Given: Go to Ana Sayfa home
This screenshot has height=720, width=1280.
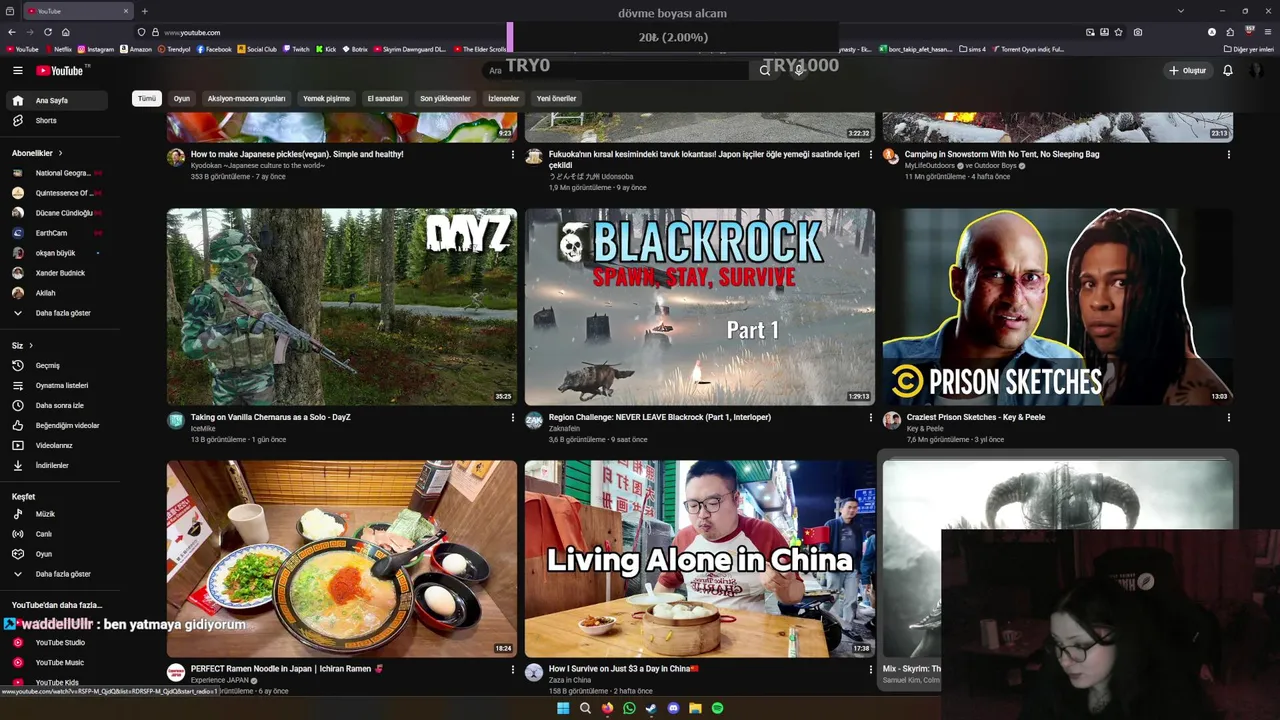Looking at the screenshot, I should pyautogui.click(x=57, y=100).
